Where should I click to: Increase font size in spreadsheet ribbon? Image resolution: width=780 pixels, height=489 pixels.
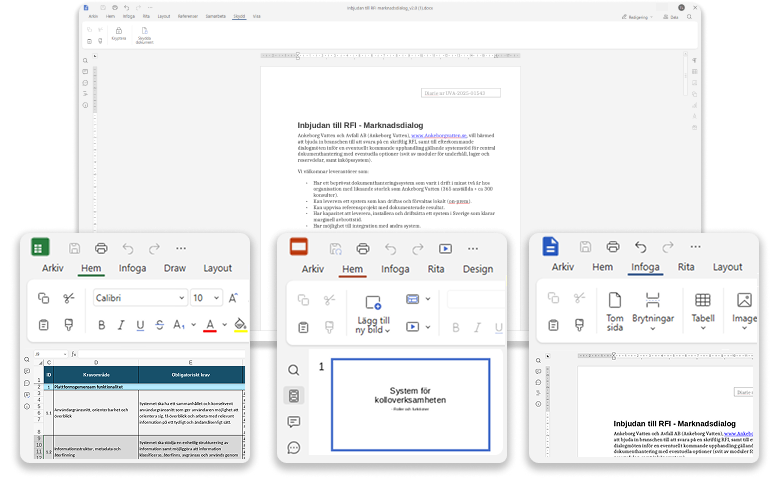[x=233, y=298]
